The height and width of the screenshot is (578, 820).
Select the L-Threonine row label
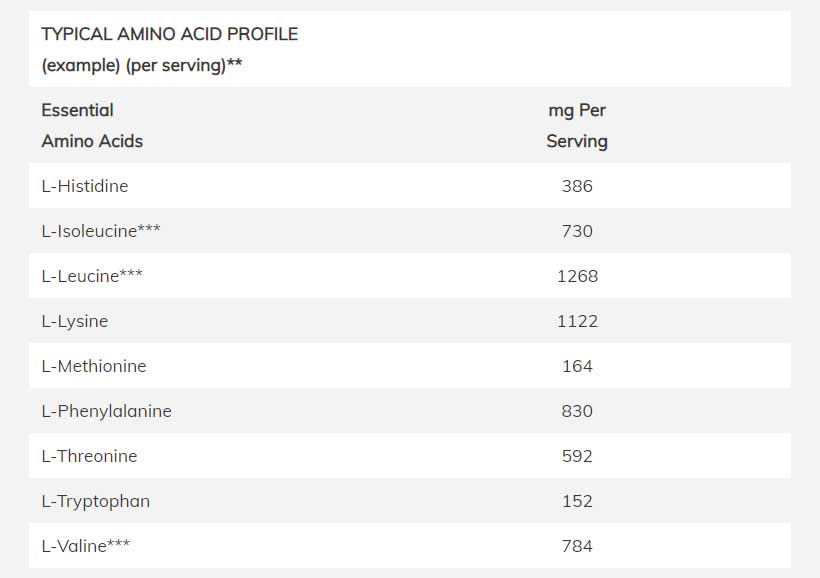coord(90,456)
